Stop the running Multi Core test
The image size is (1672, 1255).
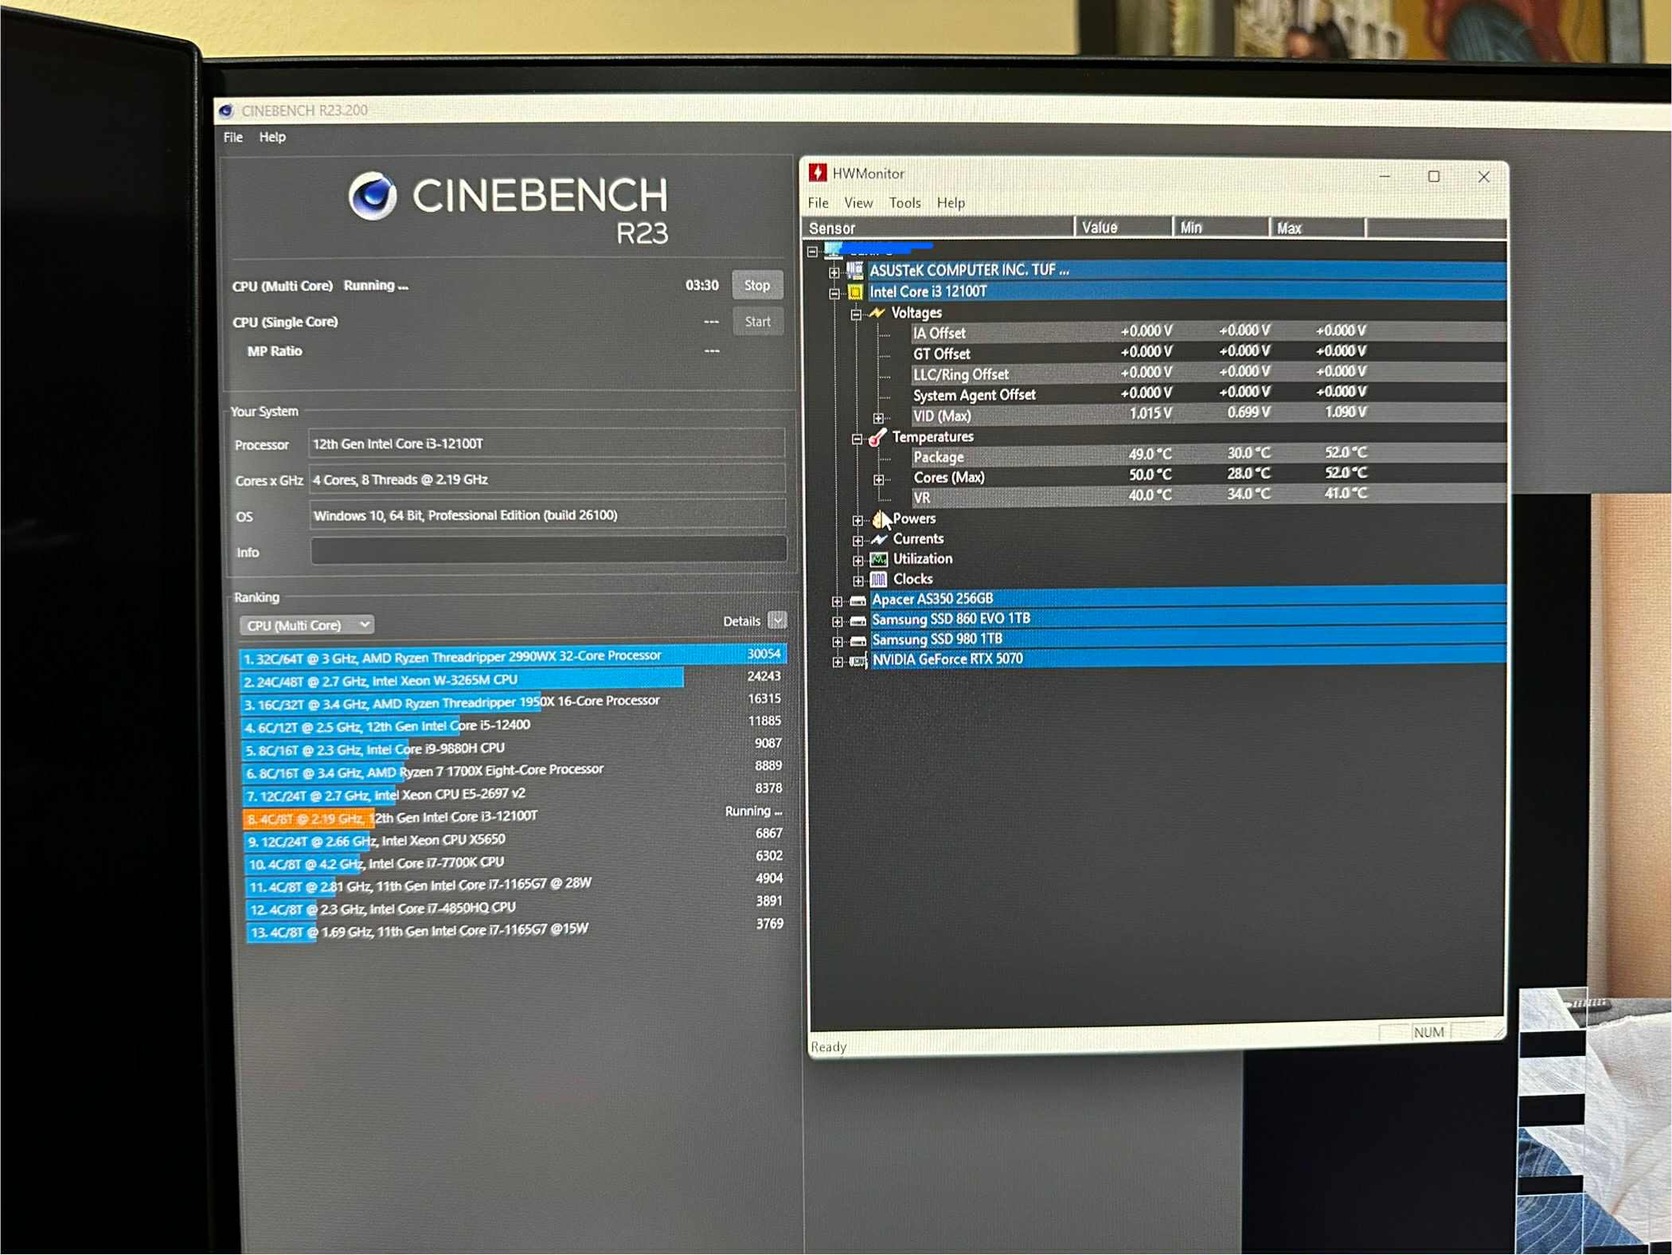tap(757, 285)
